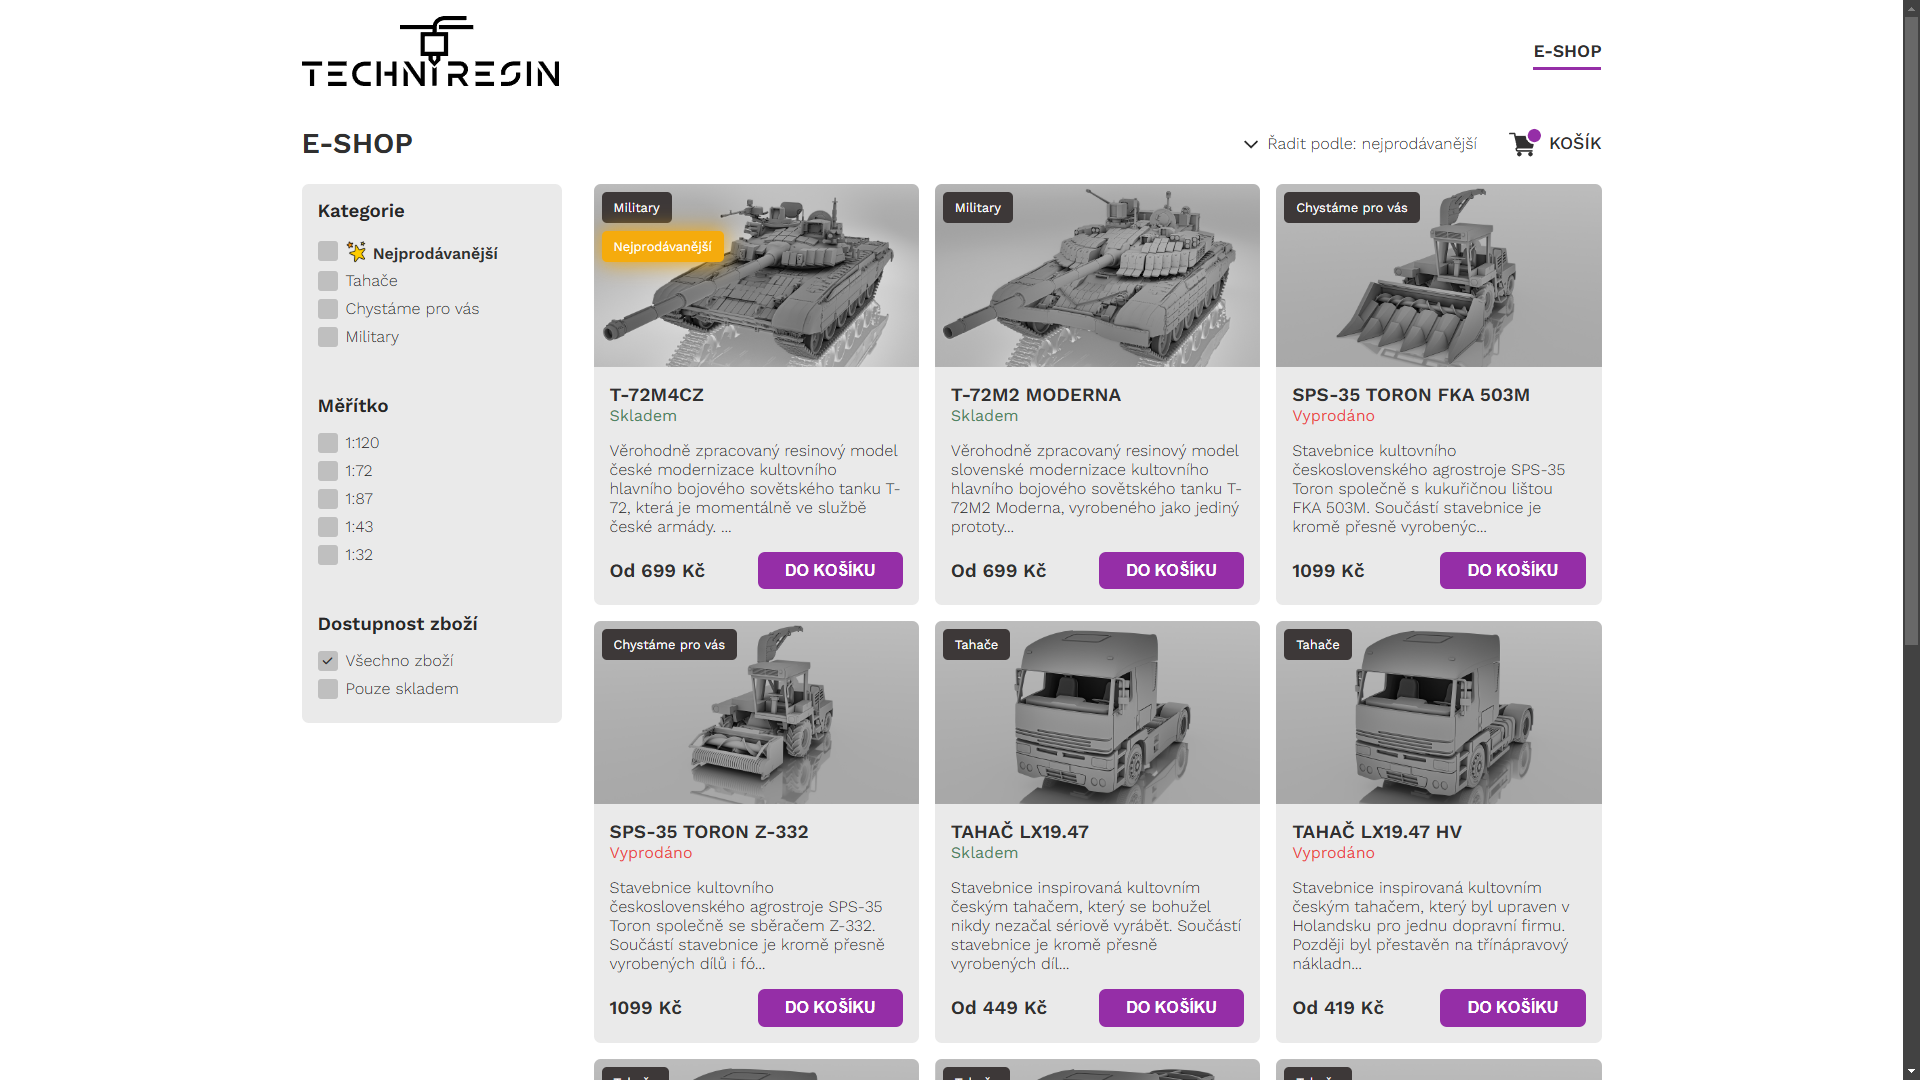This screenshot has height=1080, width=1920.
Task: Click the star icon beside Nejprodávanější
Action: (x=356, y=251)
